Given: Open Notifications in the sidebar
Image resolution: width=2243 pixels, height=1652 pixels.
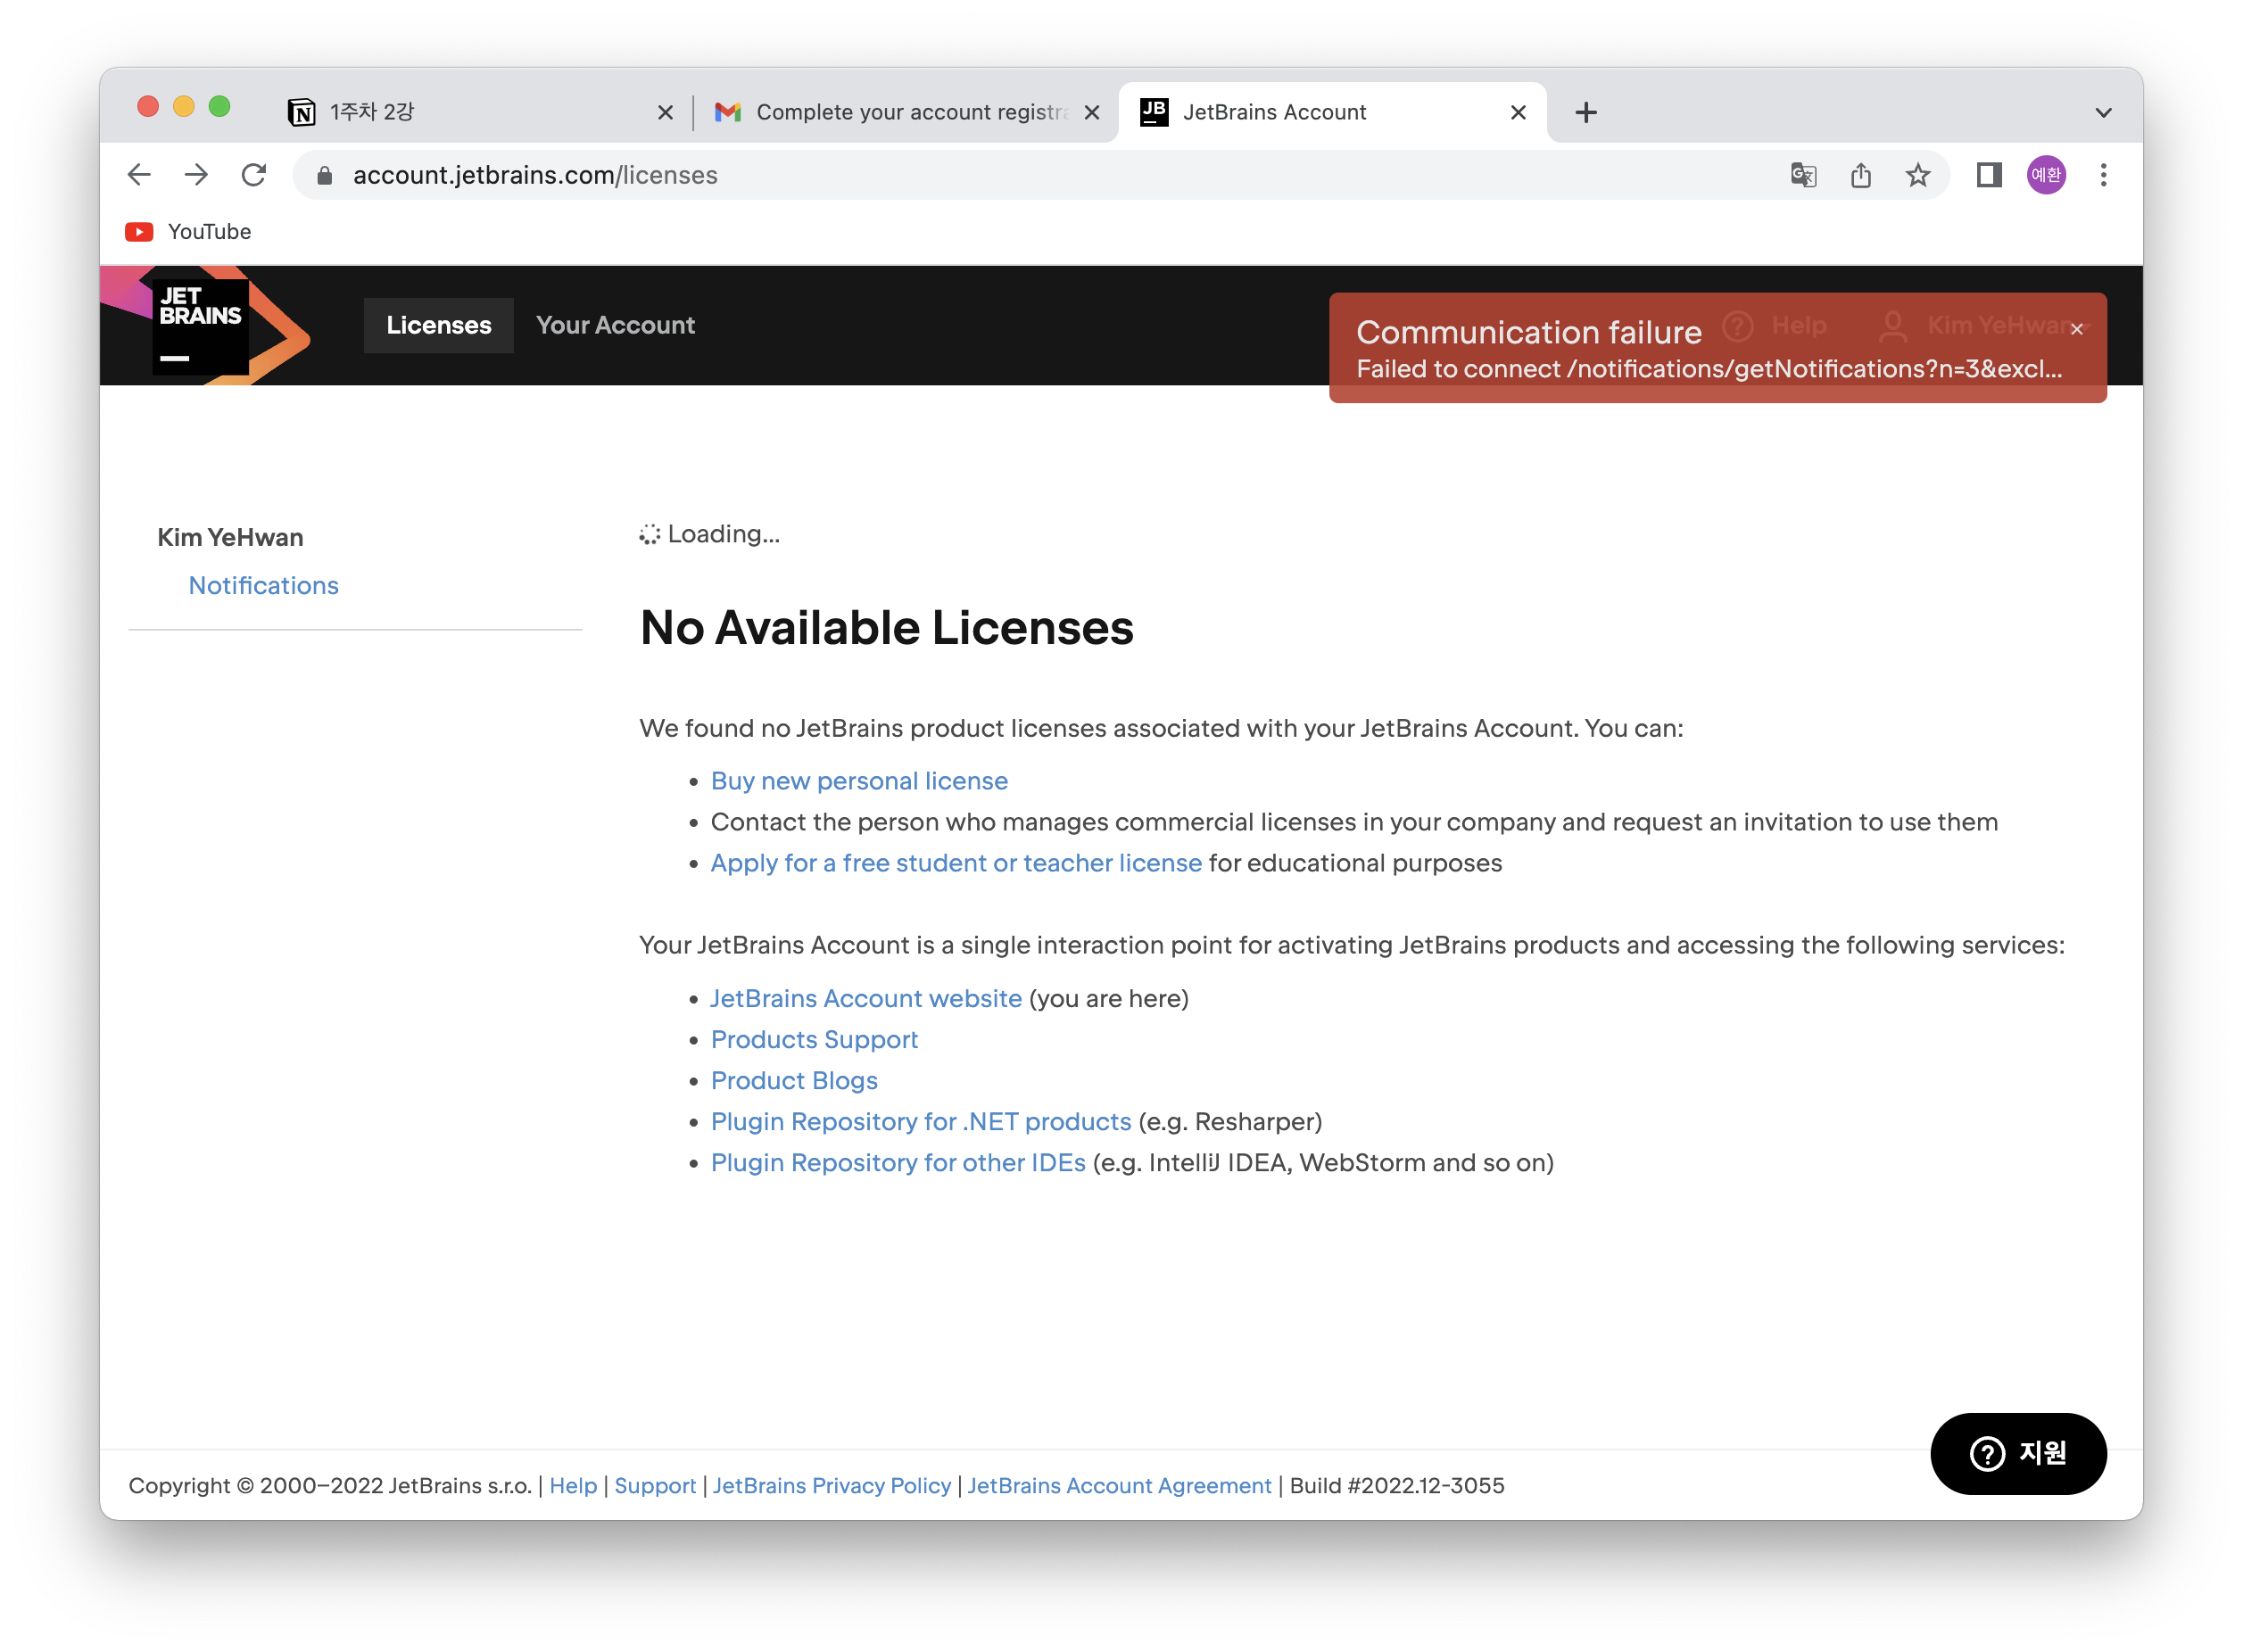Looking at the screenshot, I should pyautogui.click(x=264, y=585).
